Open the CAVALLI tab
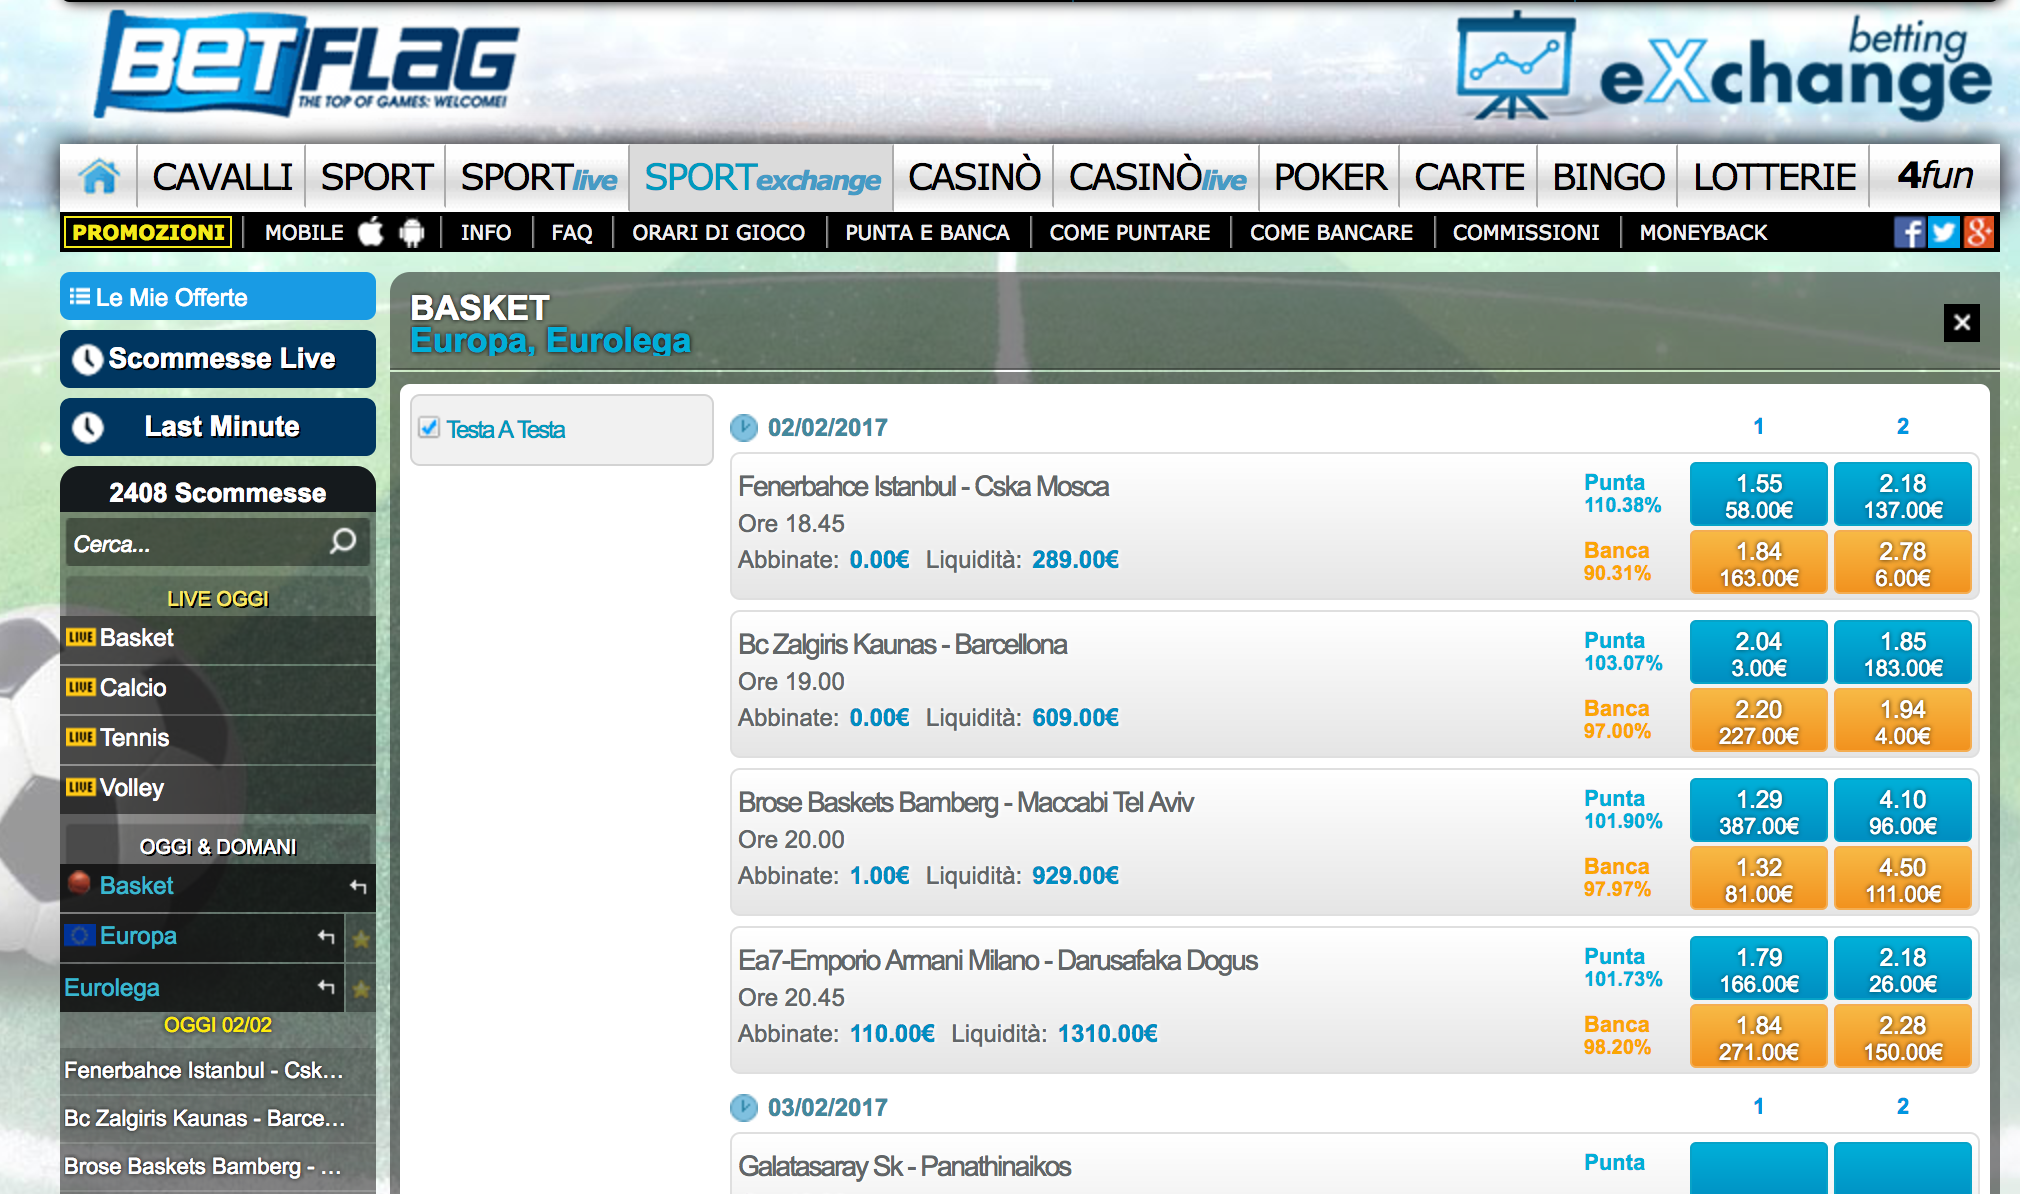Screen dimensions: 2020x1194 tap(222, 177)
